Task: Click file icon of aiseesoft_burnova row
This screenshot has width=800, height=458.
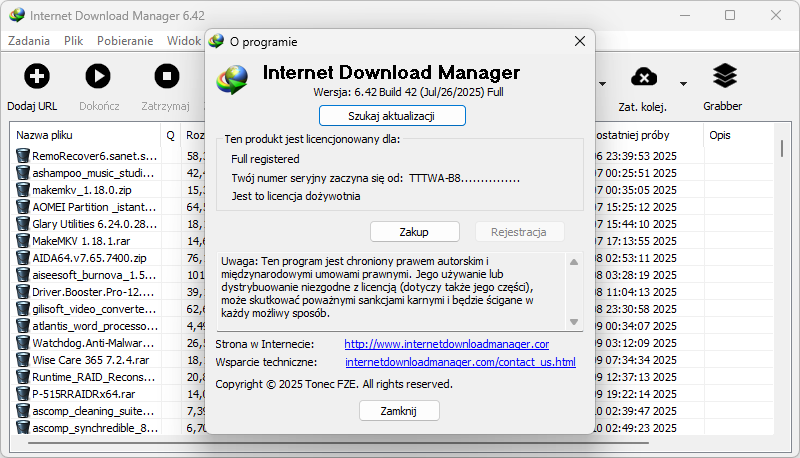Action: pyautogui.click(x=22, y=275)
